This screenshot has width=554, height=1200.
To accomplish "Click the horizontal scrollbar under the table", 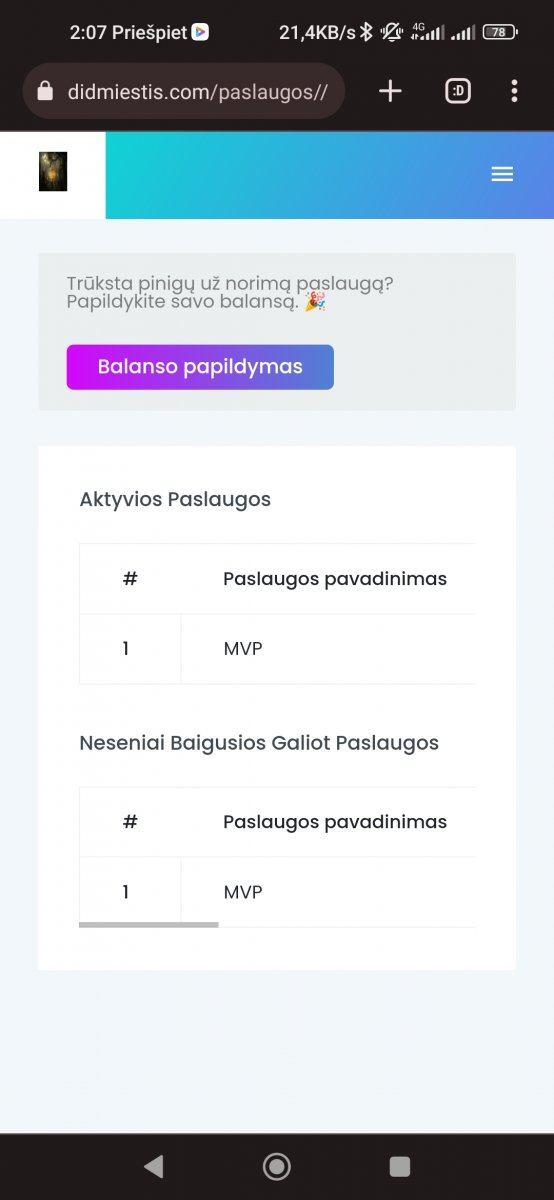I will coord(148,925).
